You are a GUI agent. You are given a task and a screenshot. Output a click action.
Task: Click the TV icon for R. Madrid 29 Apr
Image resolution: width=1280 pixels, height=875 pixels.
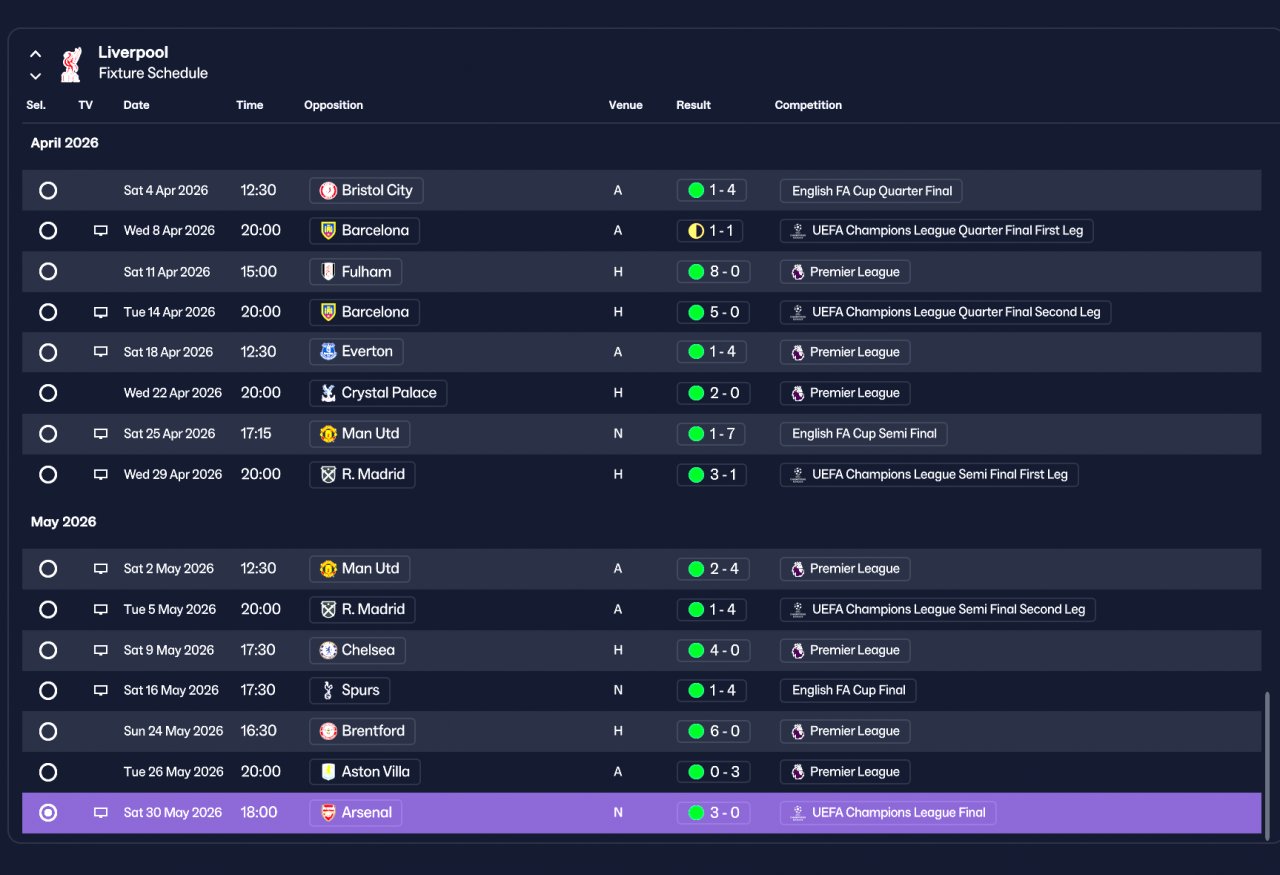coord(101,475)
